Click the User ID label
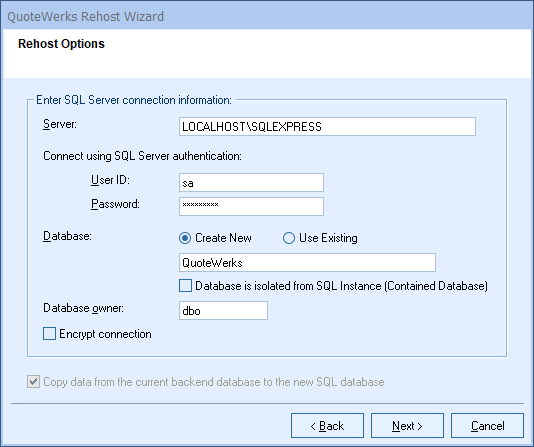534x447 pixels. [x=110, y=180]
